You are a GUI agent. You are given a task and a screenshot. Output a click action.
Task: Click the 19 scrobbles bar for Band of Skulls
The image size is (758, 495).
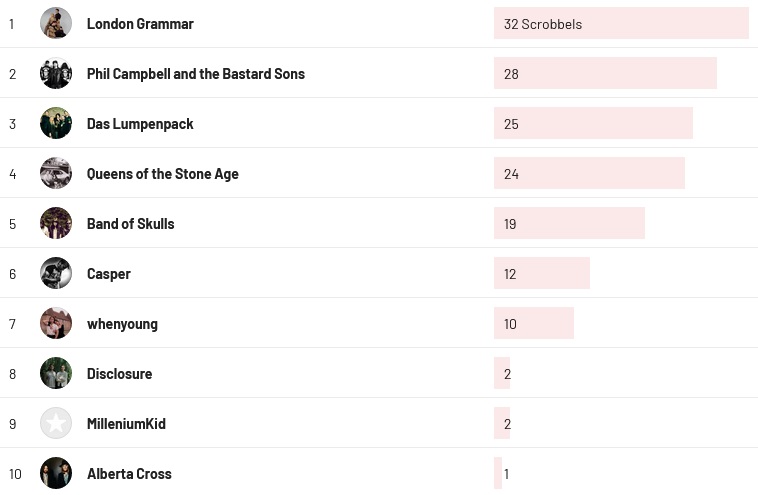[x=568, y=223]
